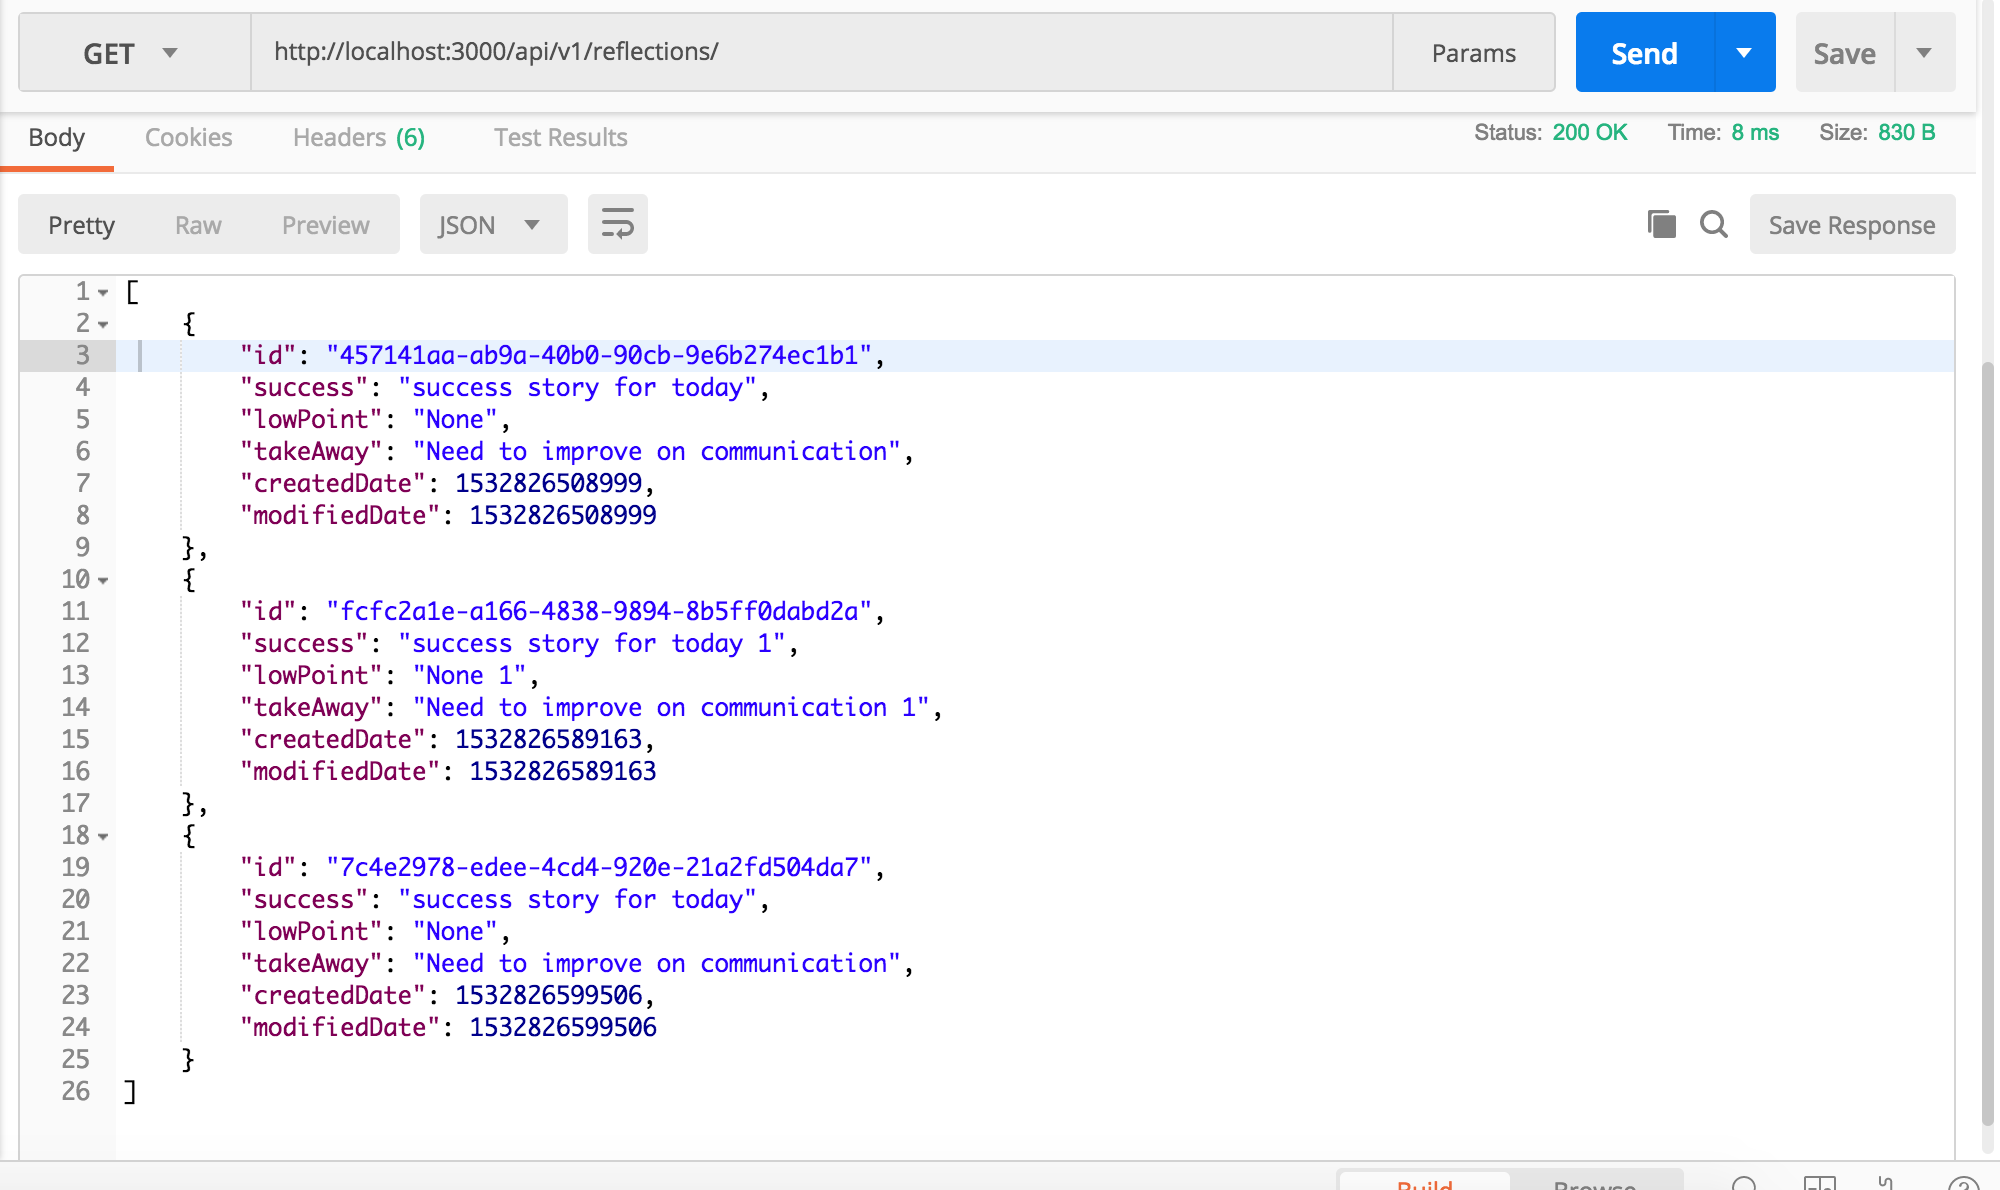Image resolution: width=2000 pixels, height=1190 pixels.
Task: Click the Params button
Action: coord(1473,53)
